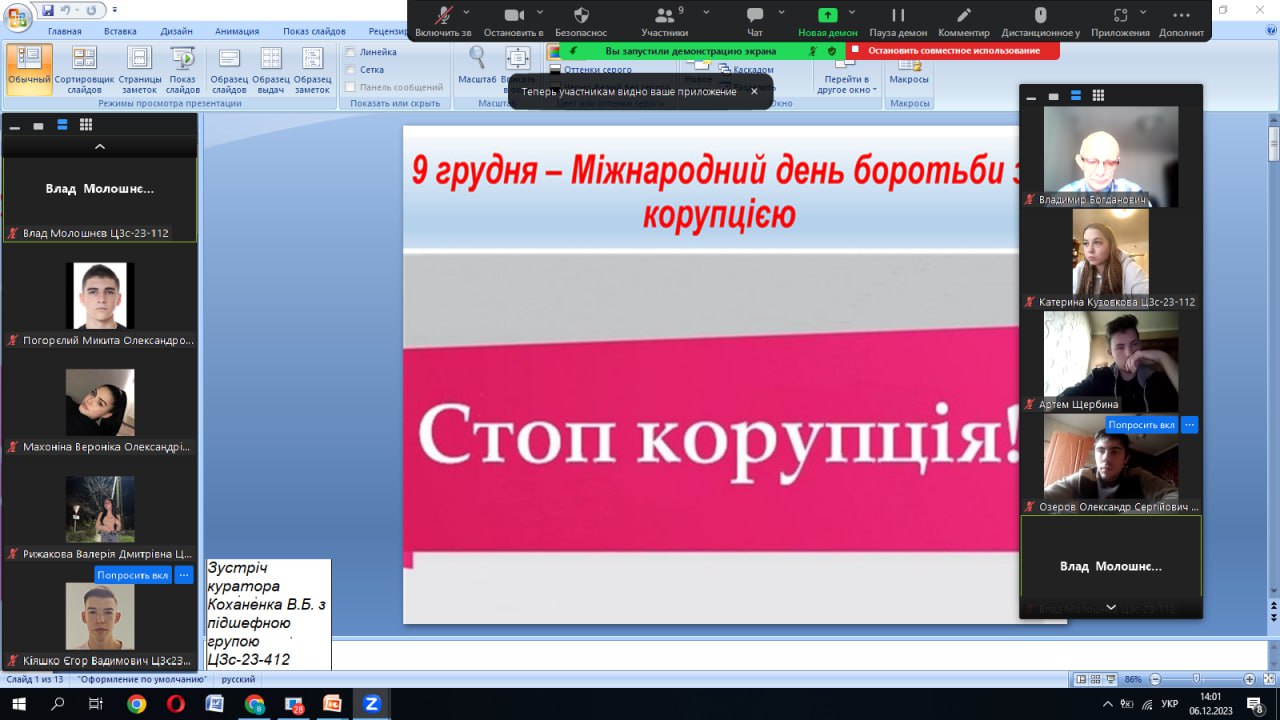Open Дизайн ribbon tab
Viewport: 1280px width, 720px height.
coord(176,31)
